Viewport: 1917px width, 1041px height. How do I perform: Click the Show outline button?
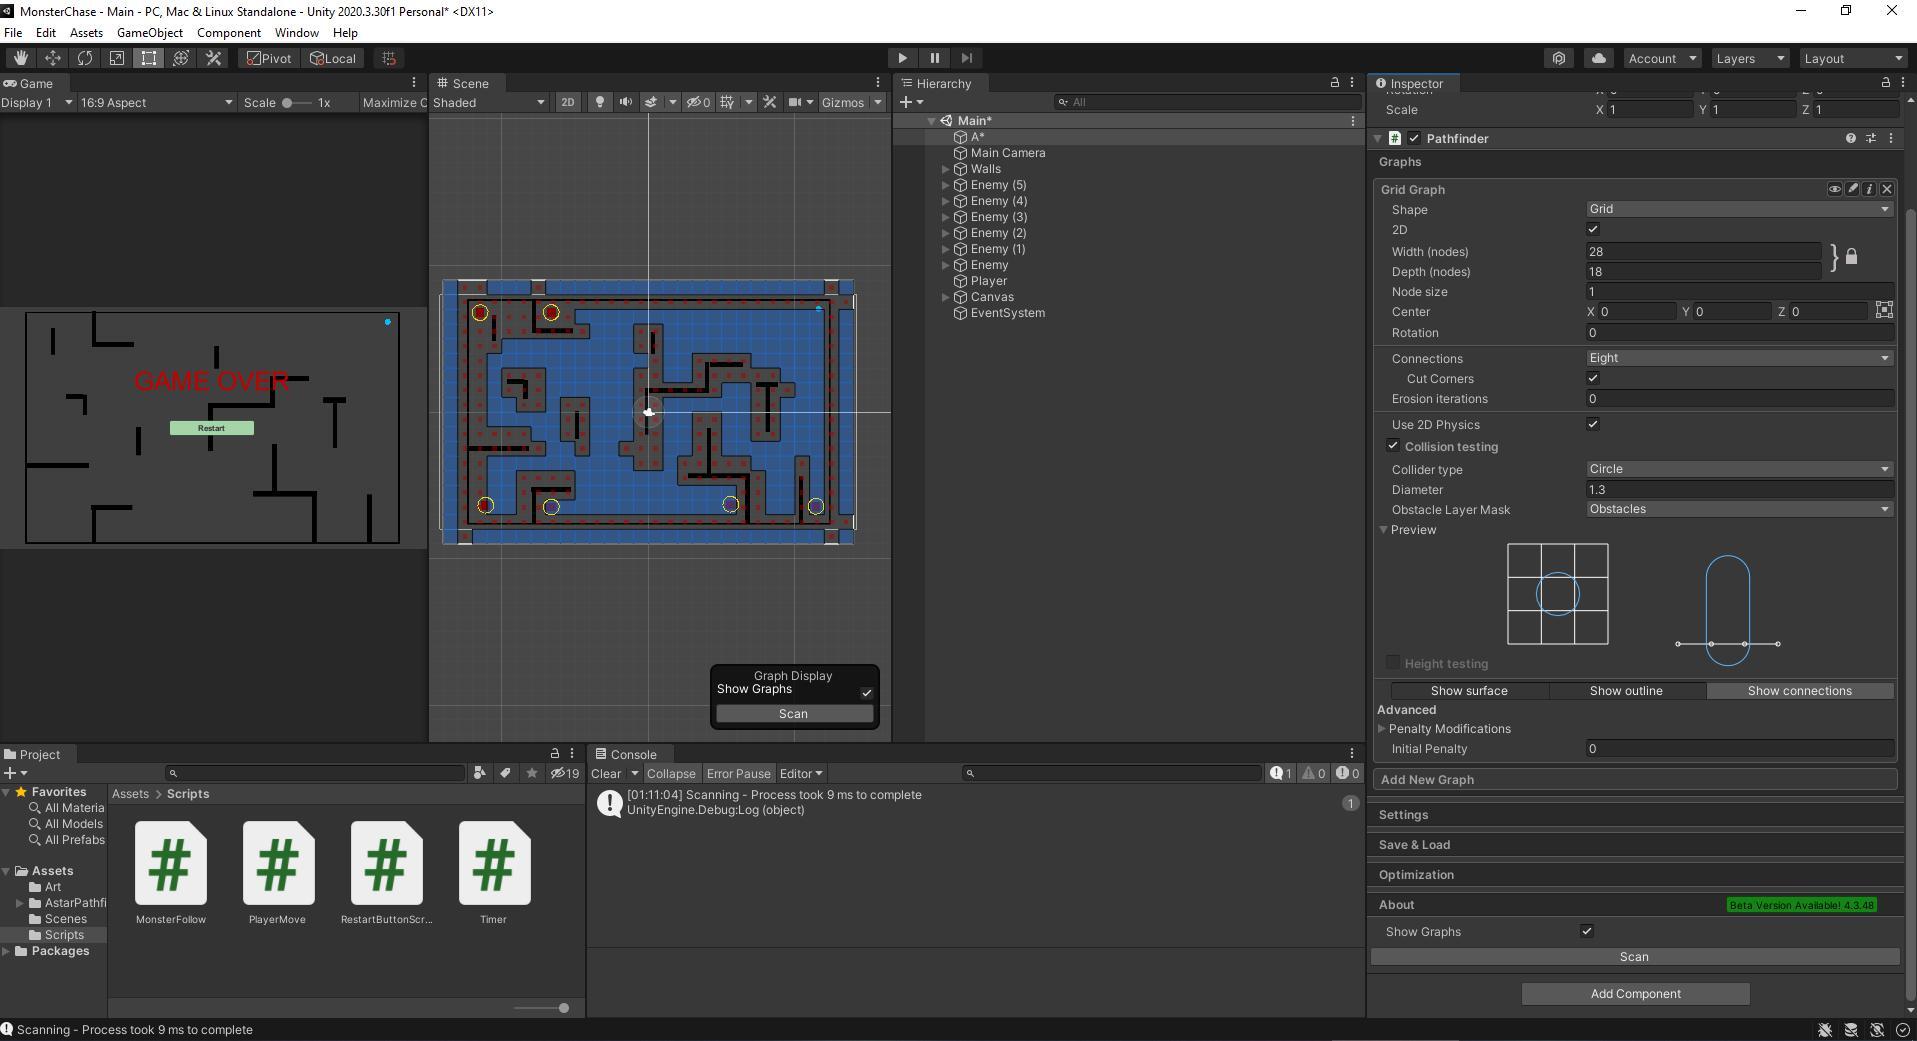point(1626,691)
